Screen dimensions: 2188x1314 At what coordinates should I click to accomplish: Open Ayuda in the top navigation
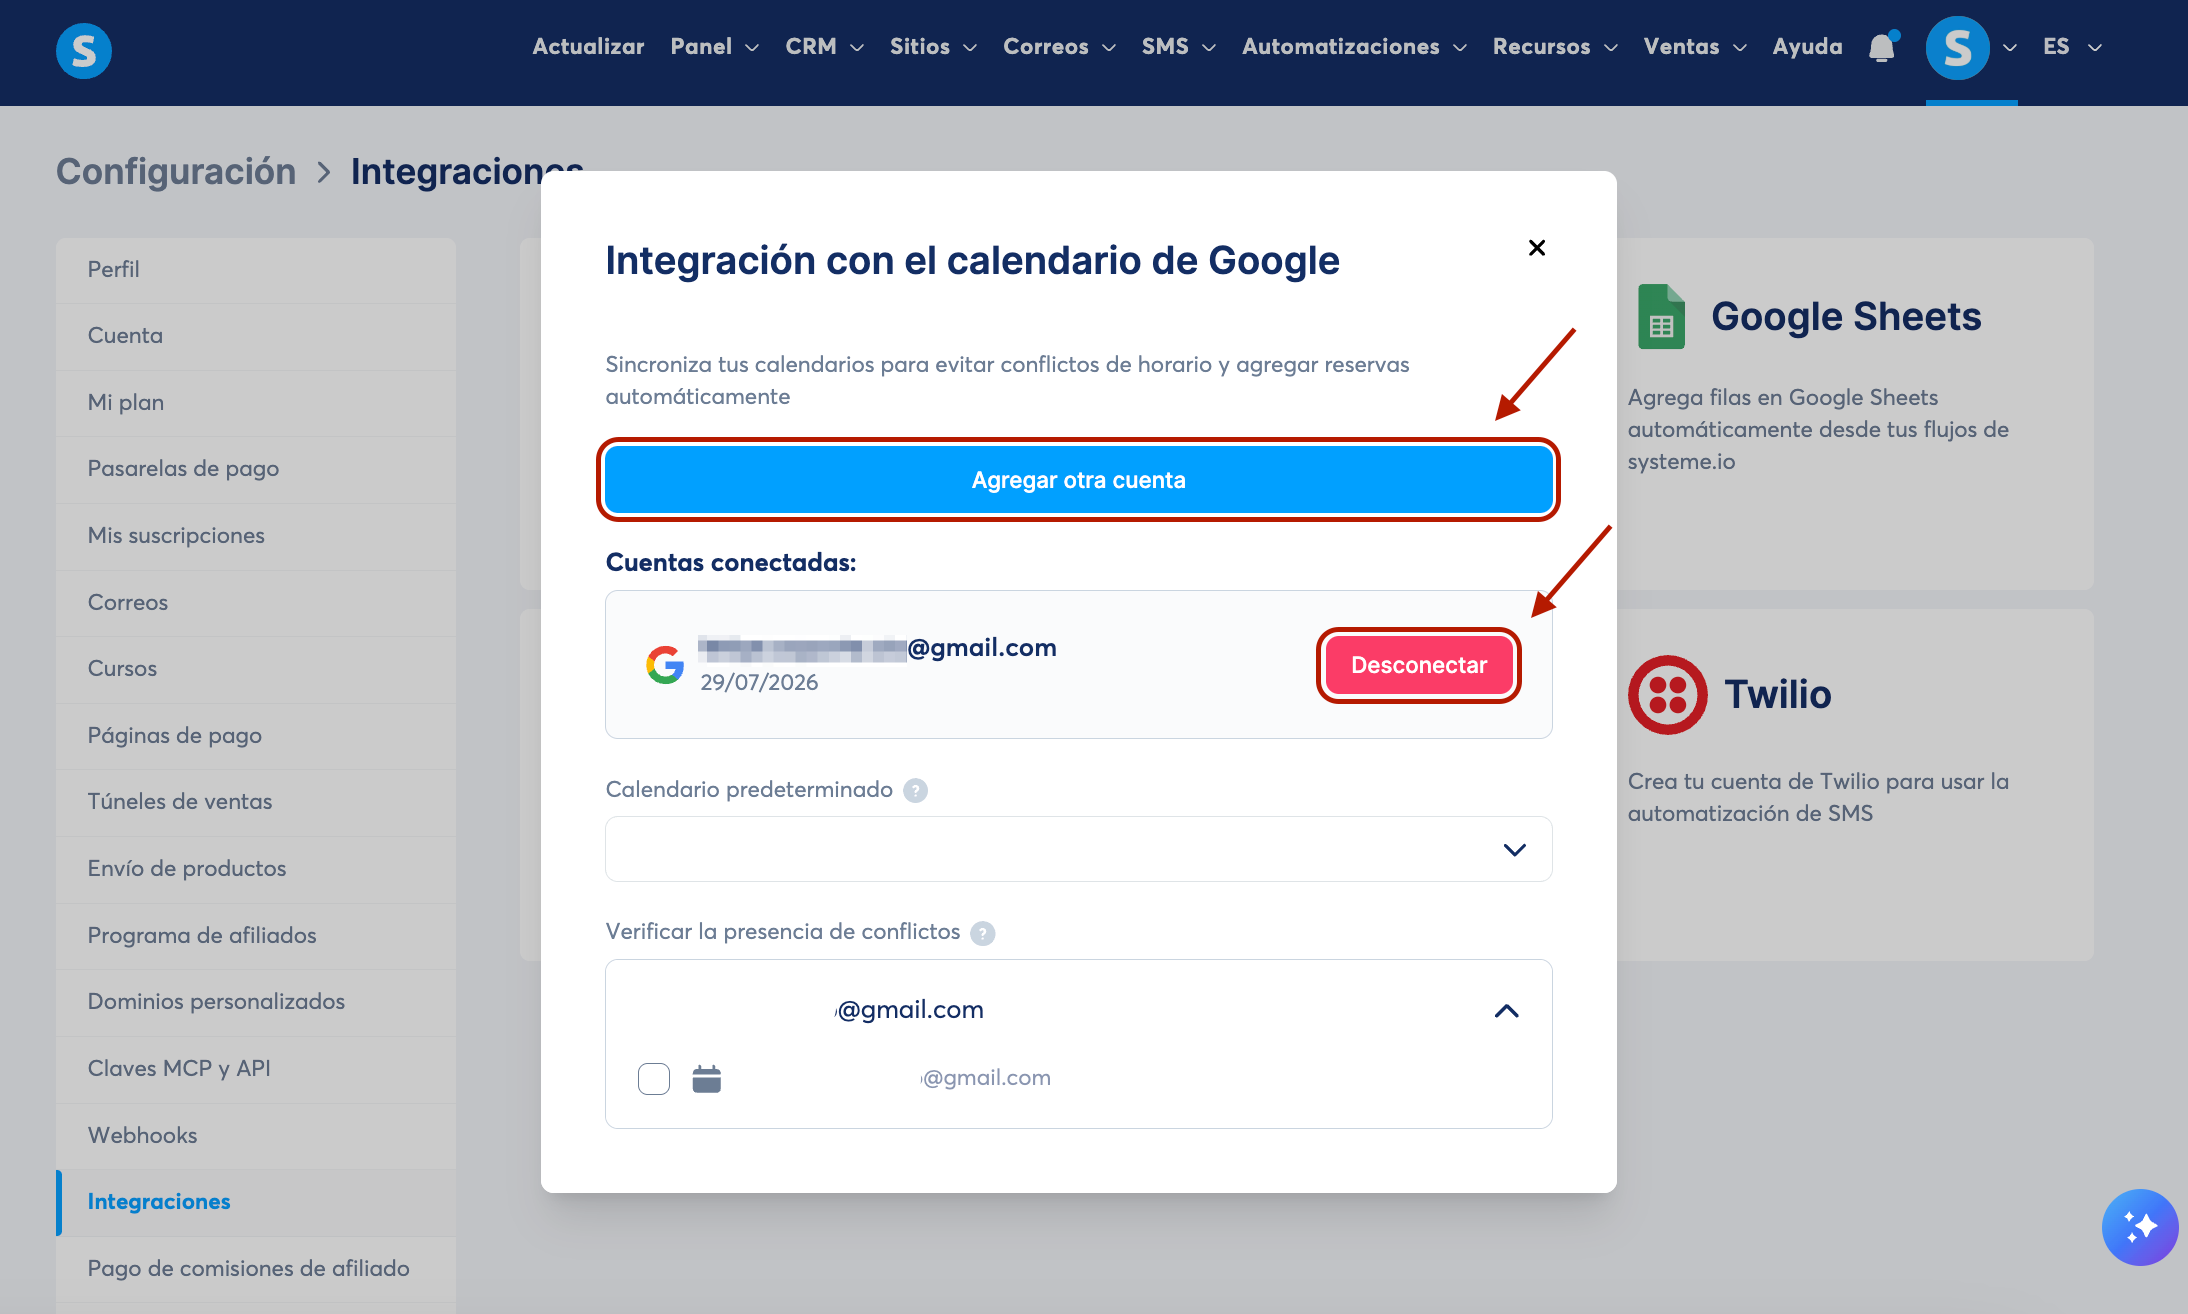(x=1807, y=47)
